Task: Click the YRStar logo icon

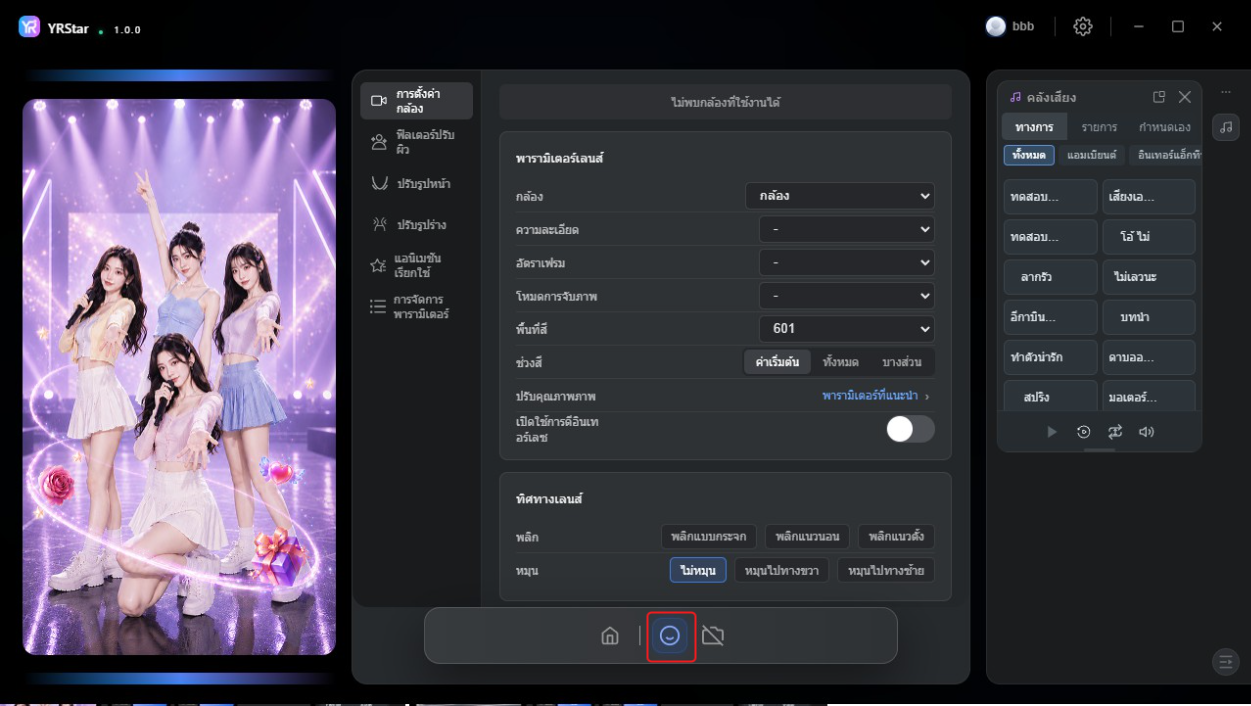Action: pos(29,27)
